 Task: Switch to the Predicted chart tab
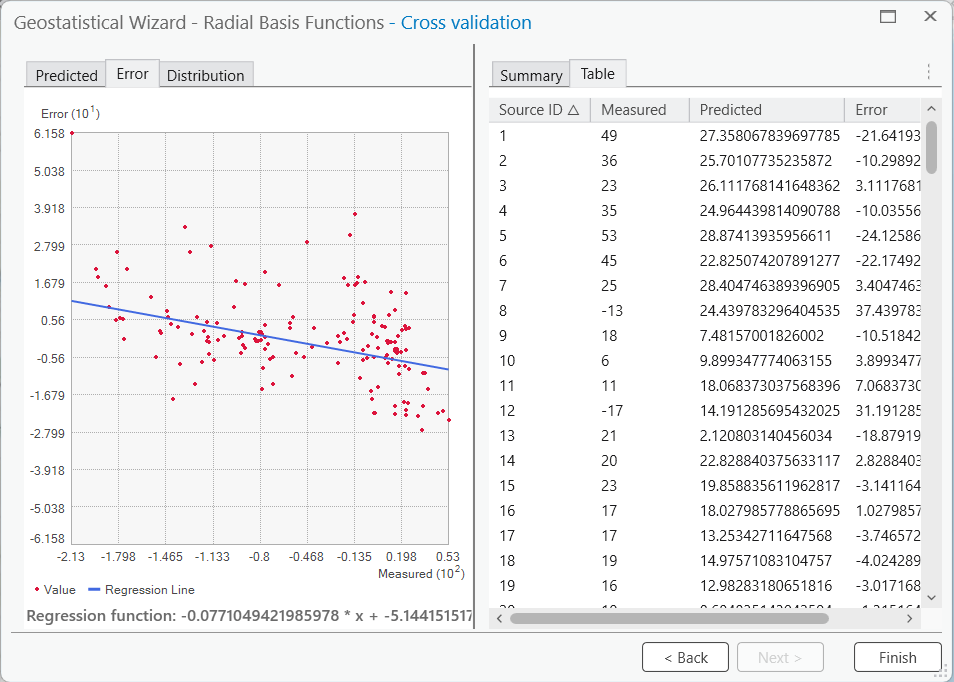point(66,75)
